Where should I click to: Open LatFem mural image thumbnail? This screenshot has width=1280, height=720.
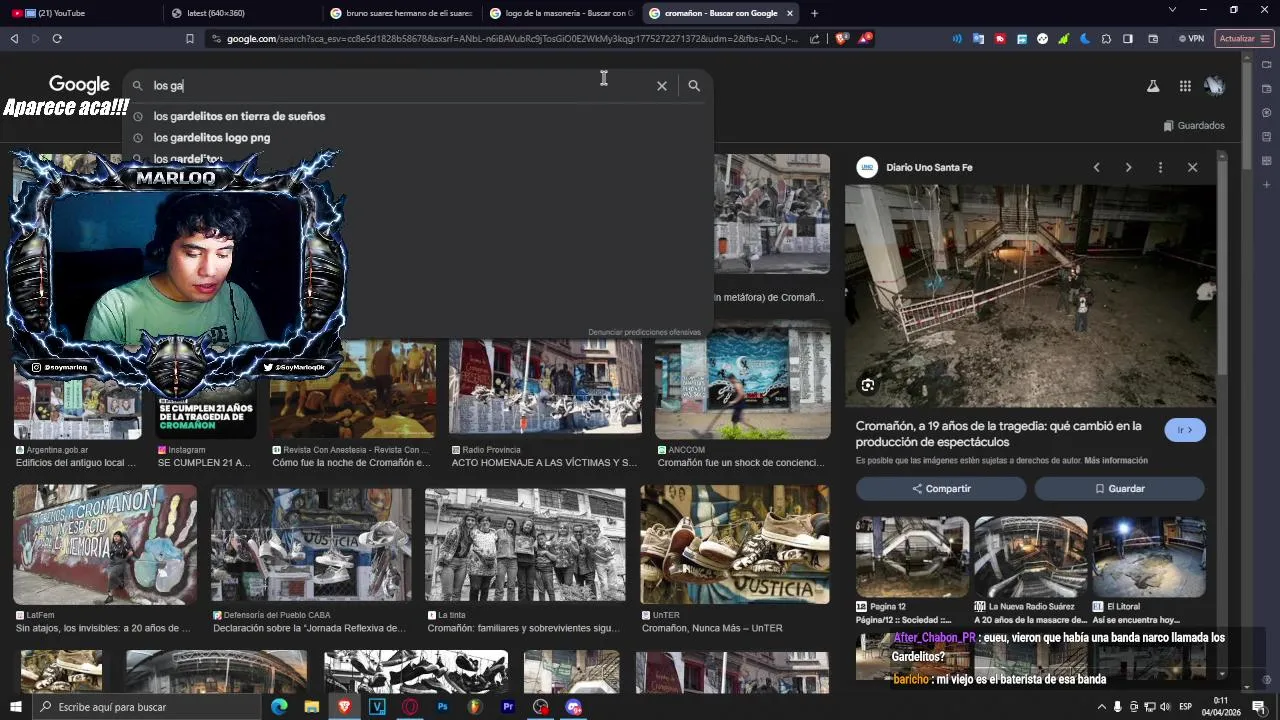[105, 545]
